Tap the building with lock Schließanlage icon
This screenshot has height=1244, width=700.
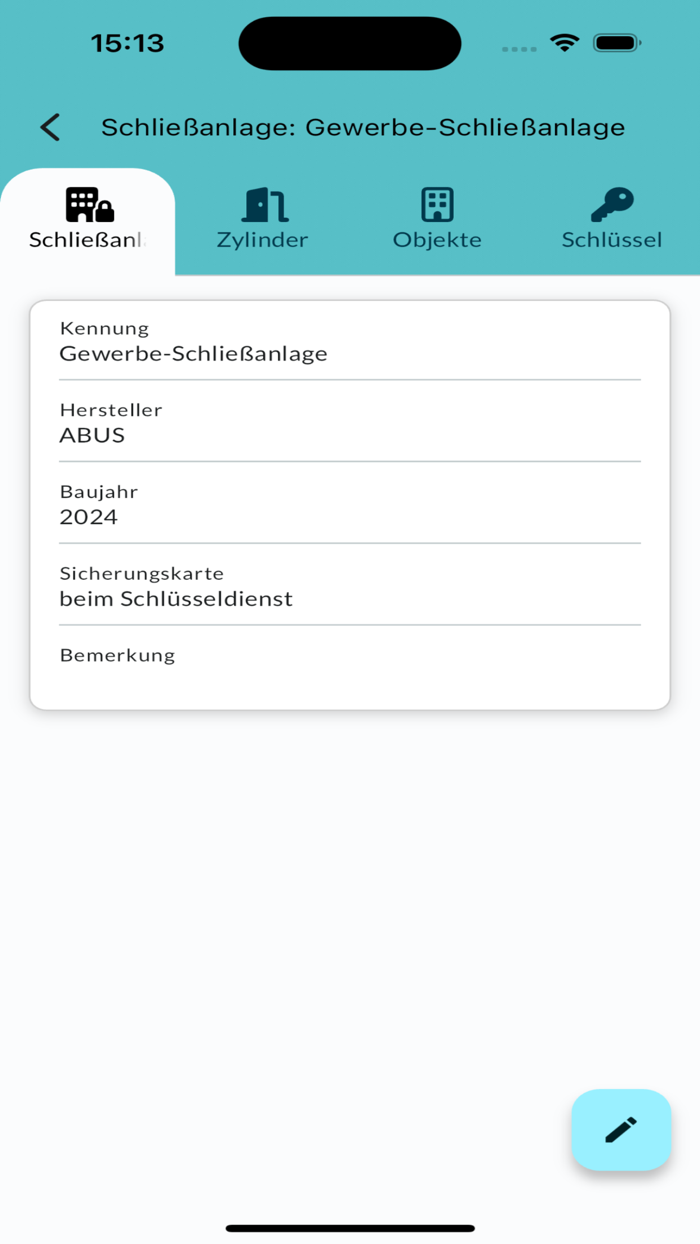88,205
